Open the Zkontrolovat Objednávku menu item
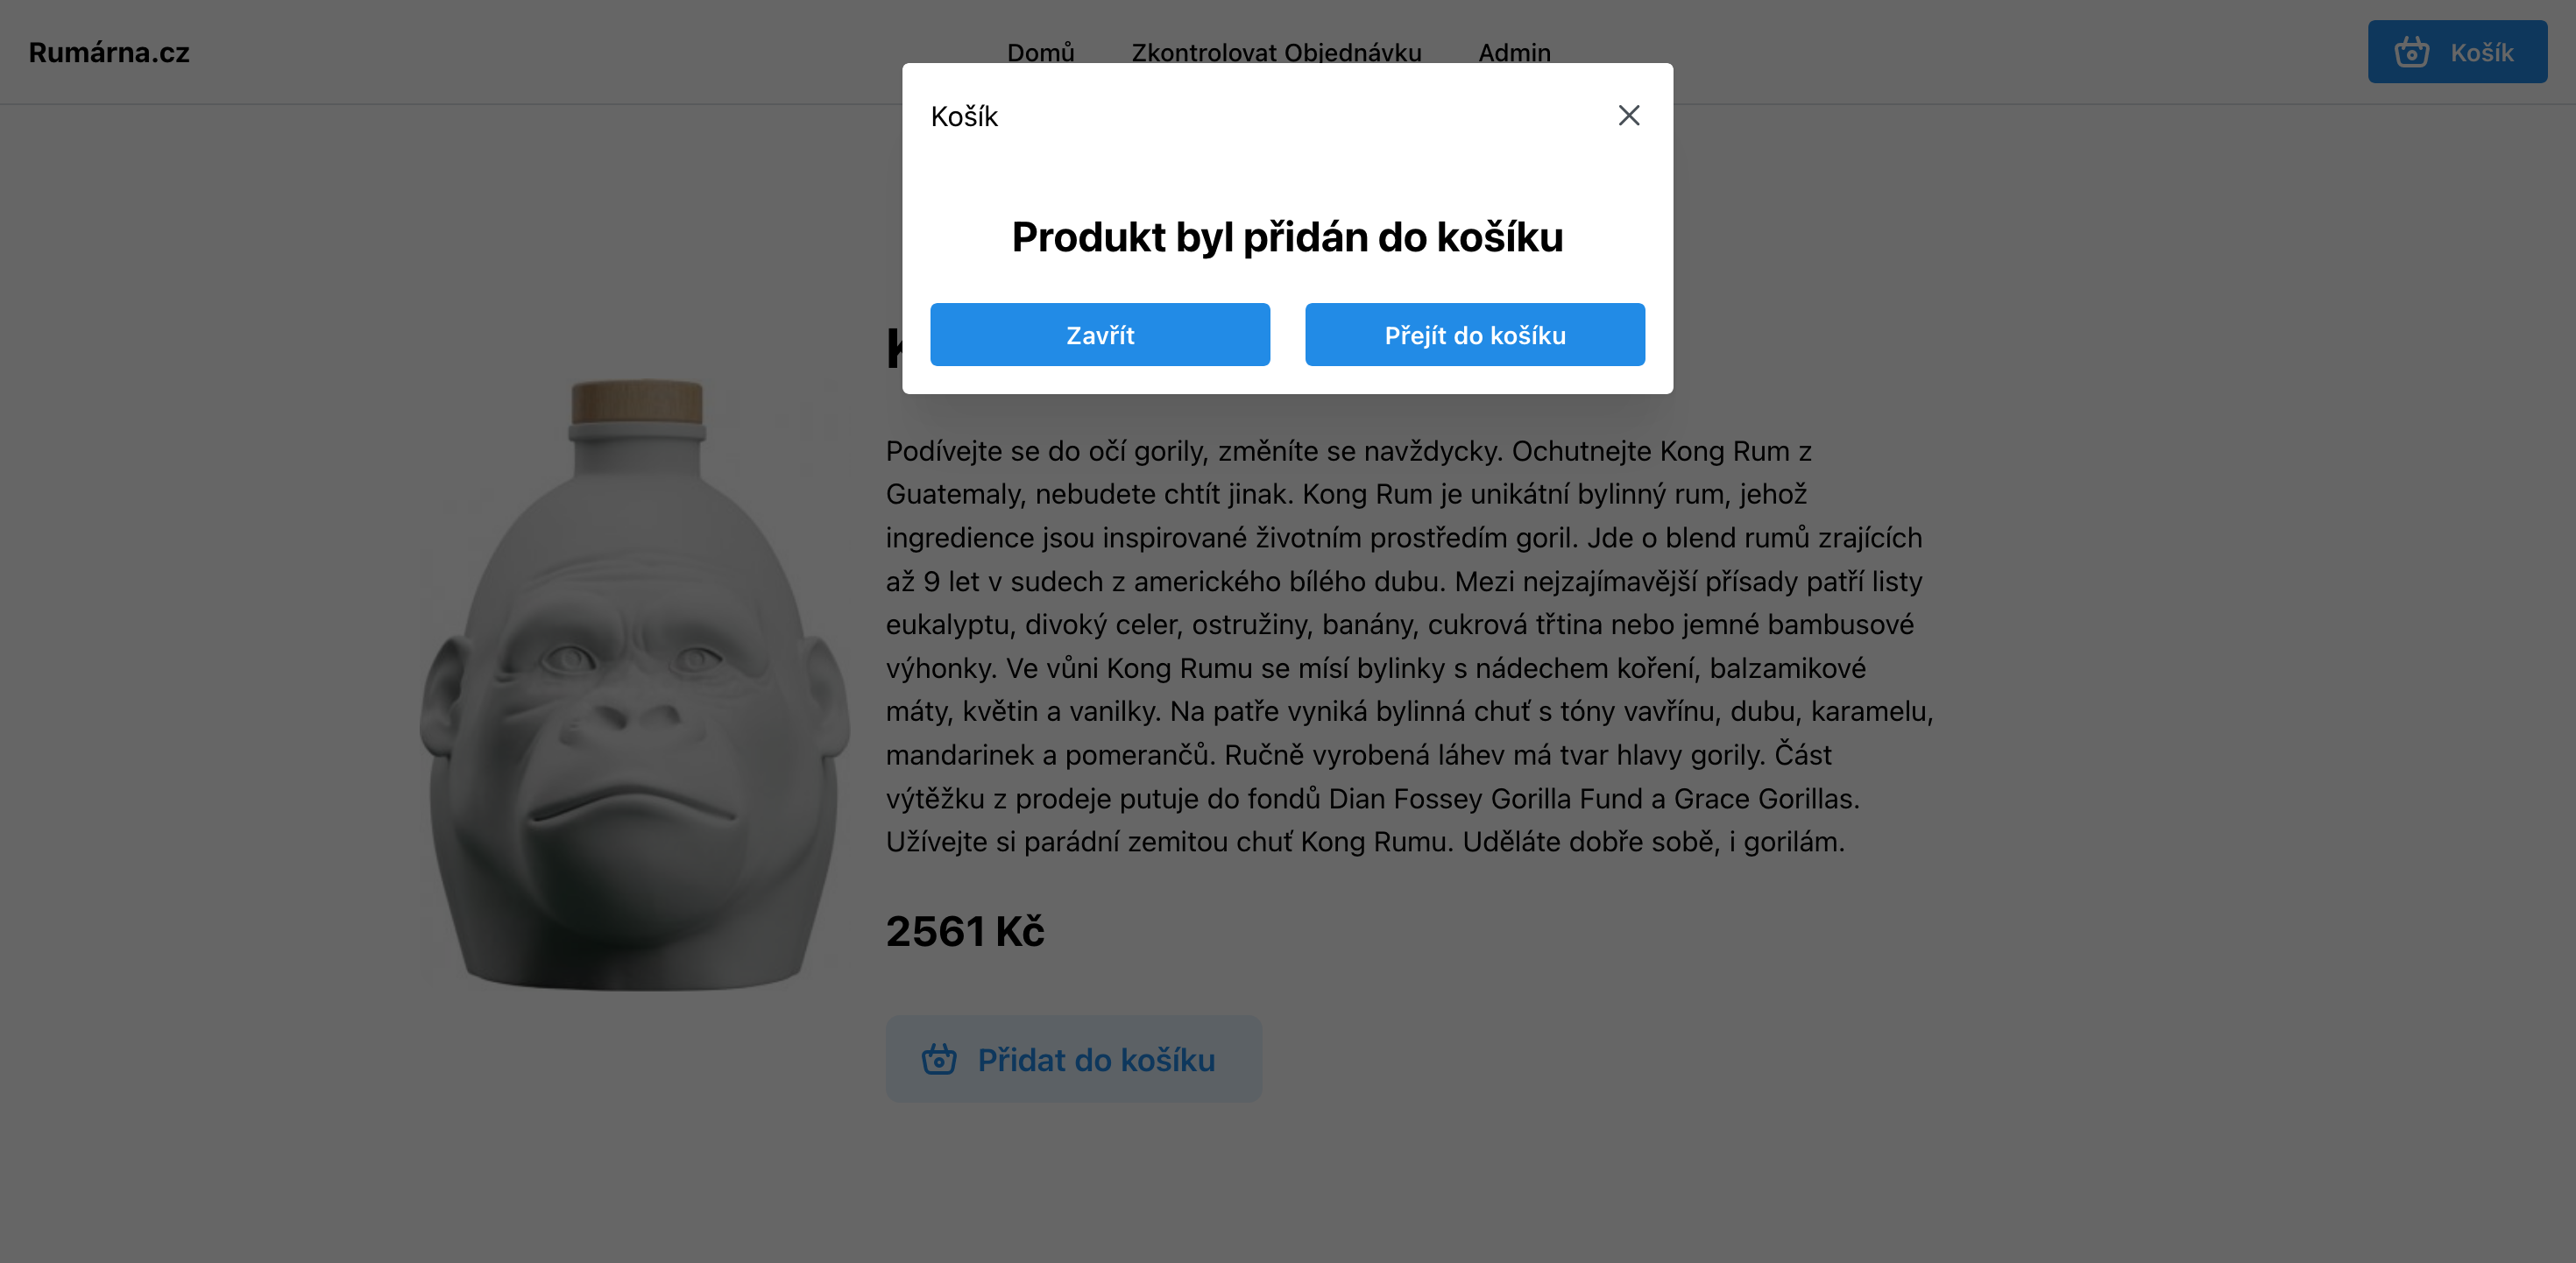Screen dimensions: 2576x1263 click(x=1276, y=52)
